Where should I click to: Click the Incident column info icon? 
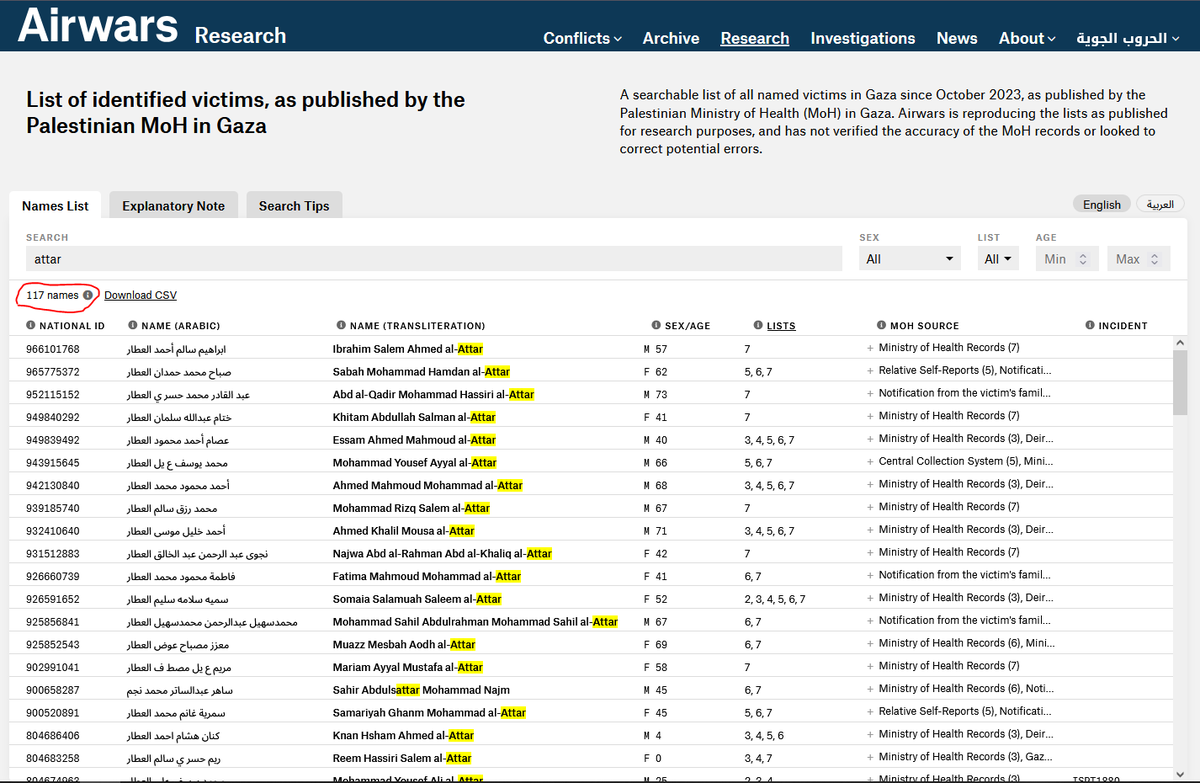[1090, 326]
